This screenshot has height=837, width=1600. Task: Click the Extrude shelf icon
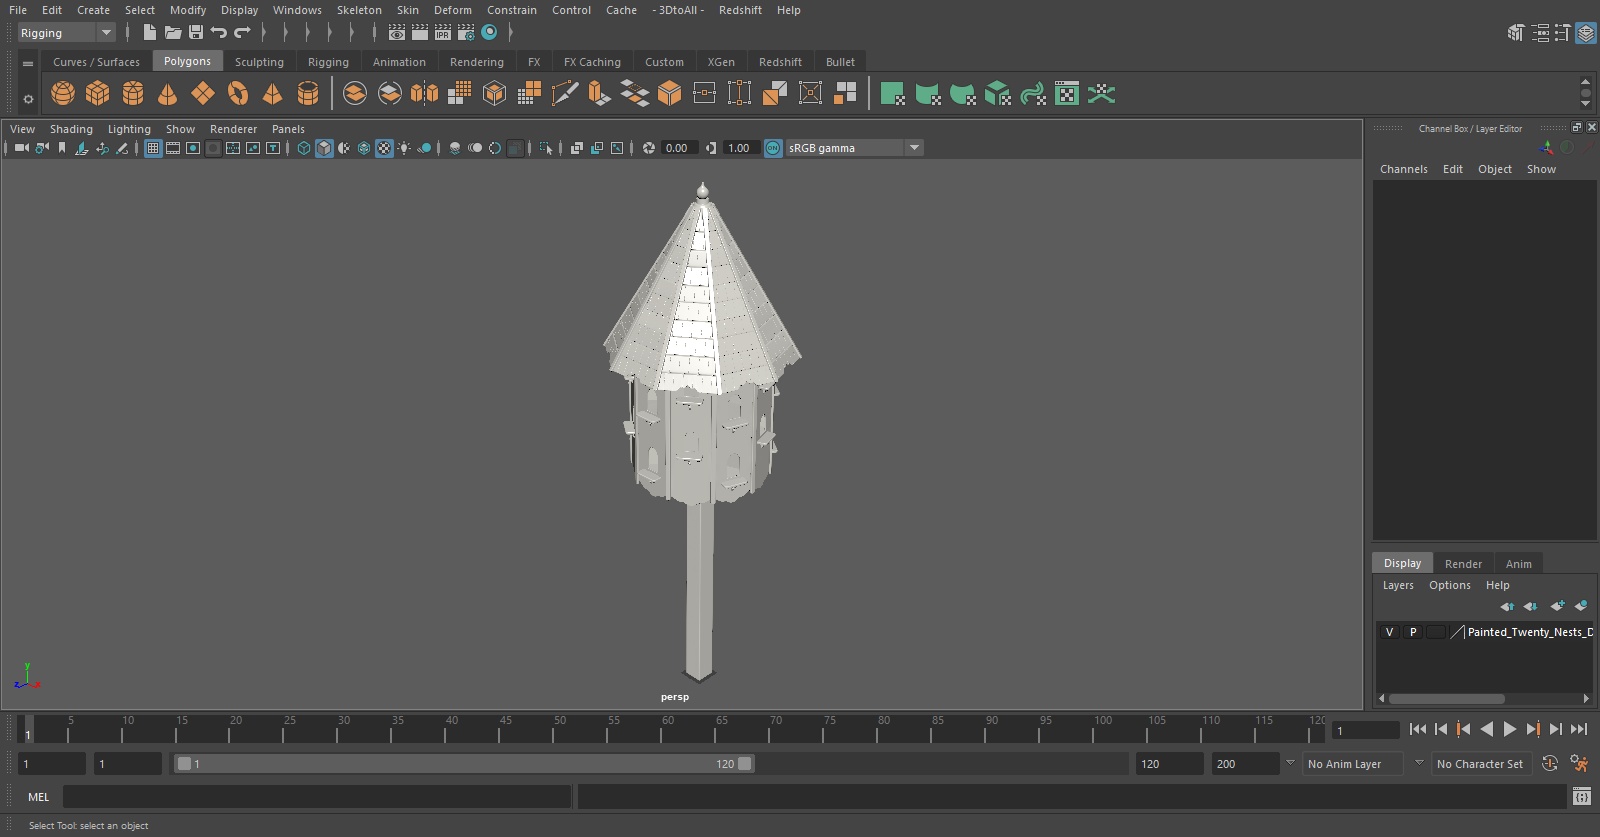[599, 94]
